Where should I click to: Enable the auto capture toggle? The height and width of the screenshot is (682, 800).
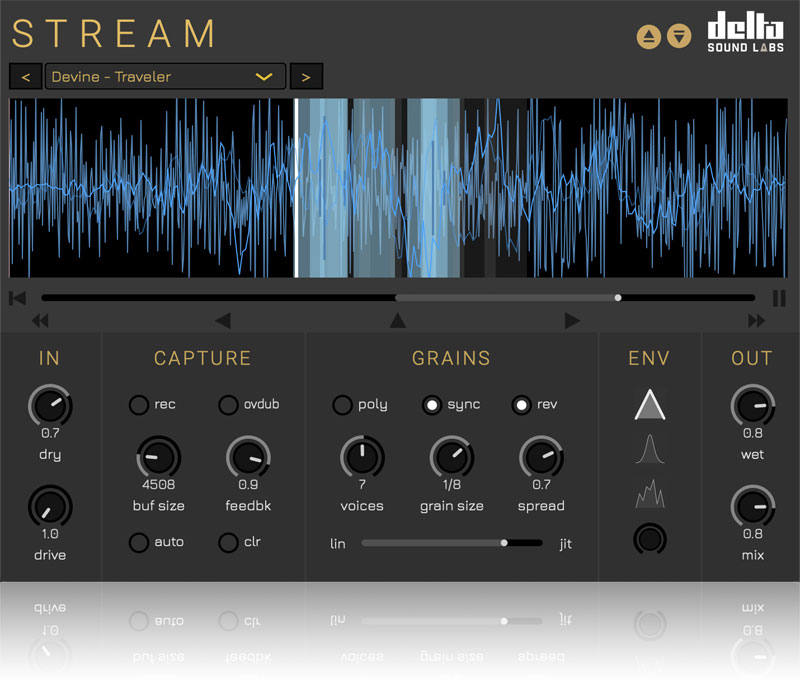[x=139, y=542]
